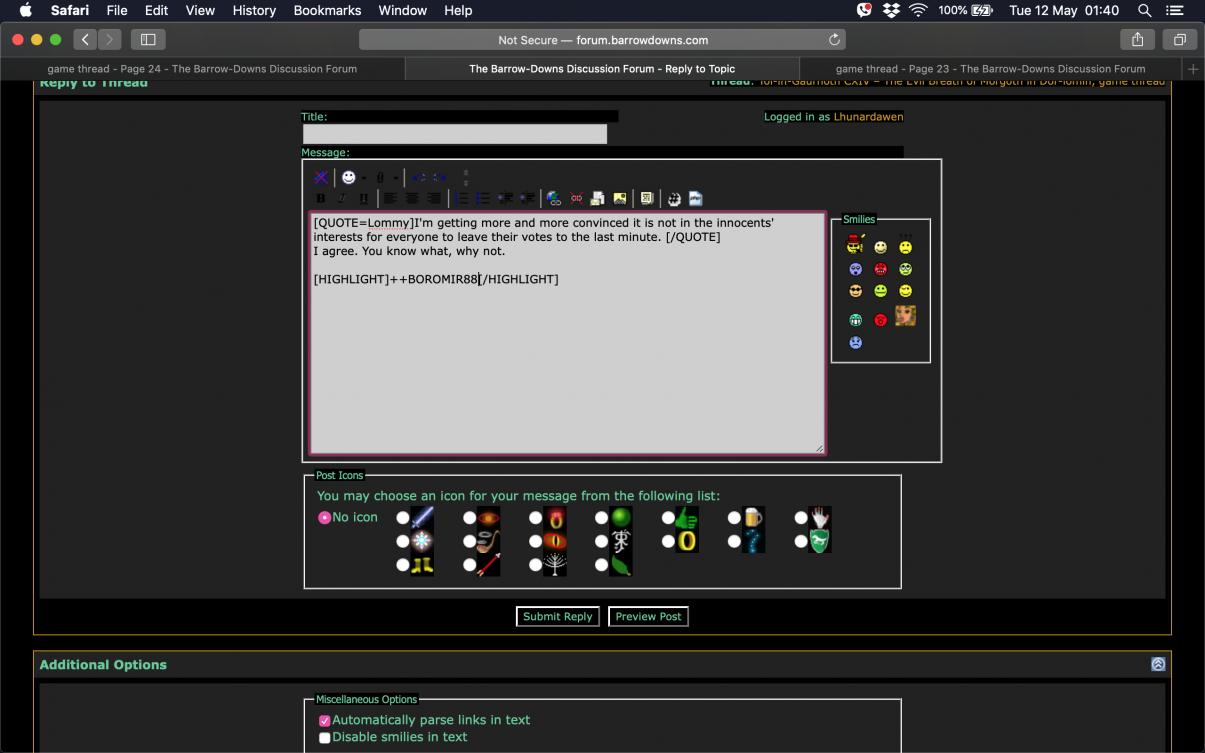The width and height of the screenshot is (1205, 753).
Task: Click the Submit Reply button
Action: coord(558,617)
